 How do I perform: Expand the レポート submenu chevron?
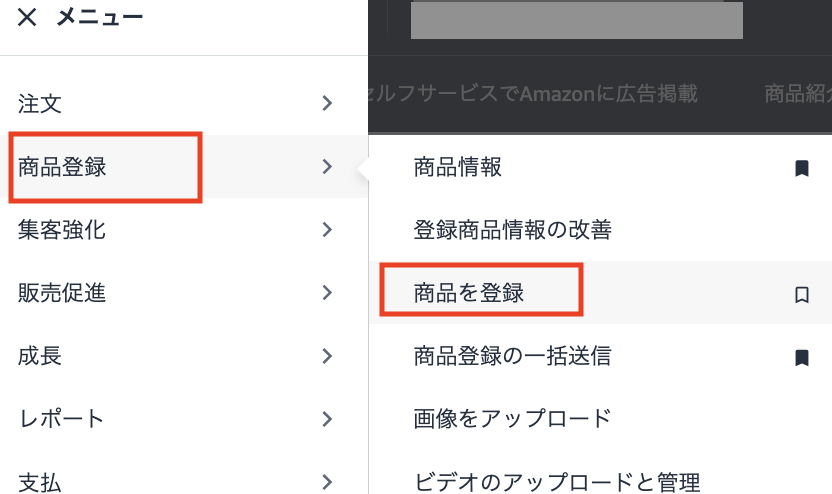pos(327,419)
